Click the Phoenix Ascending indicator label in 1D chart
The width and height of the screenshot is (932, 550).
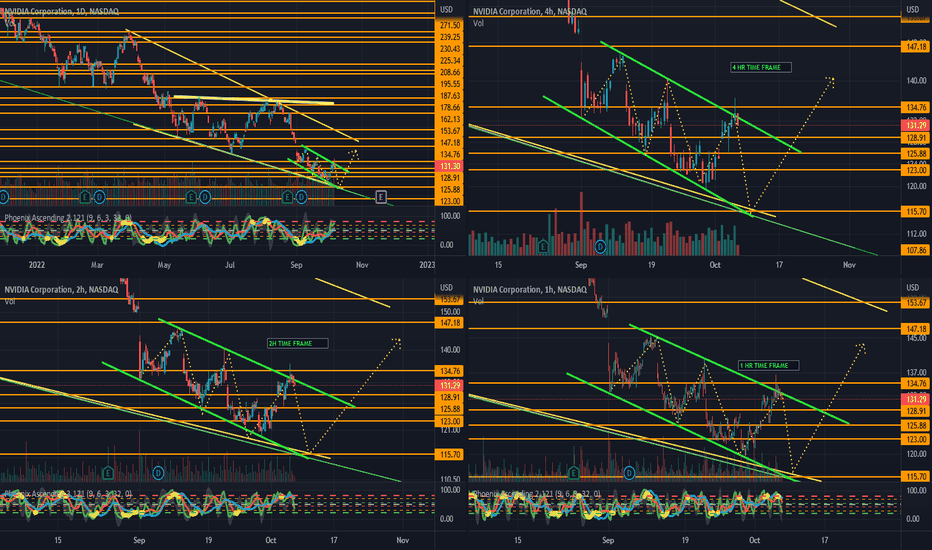68,218
